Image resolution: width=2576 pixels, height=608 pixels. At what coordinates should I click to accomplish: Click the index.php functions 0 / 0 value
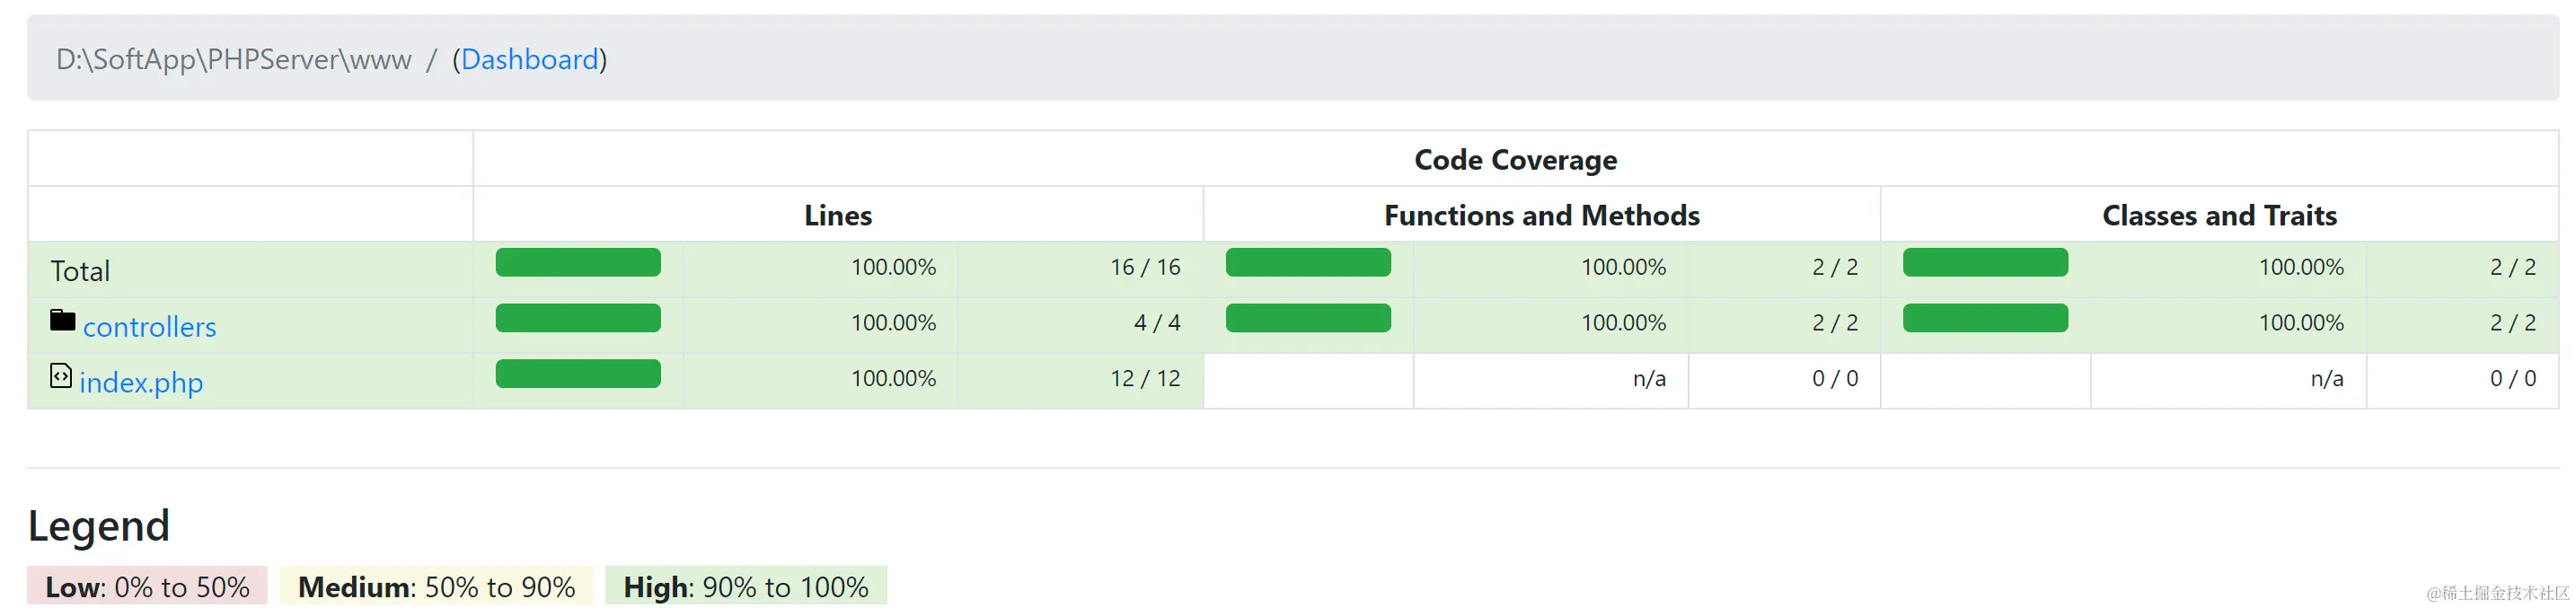coord(1835,379)
